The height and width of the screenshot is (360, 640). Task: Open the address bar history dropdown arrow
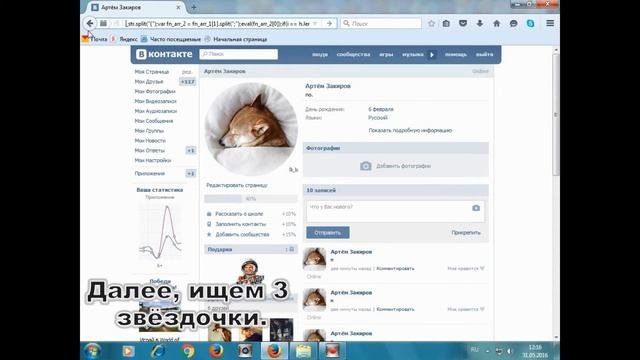(315, 24)
